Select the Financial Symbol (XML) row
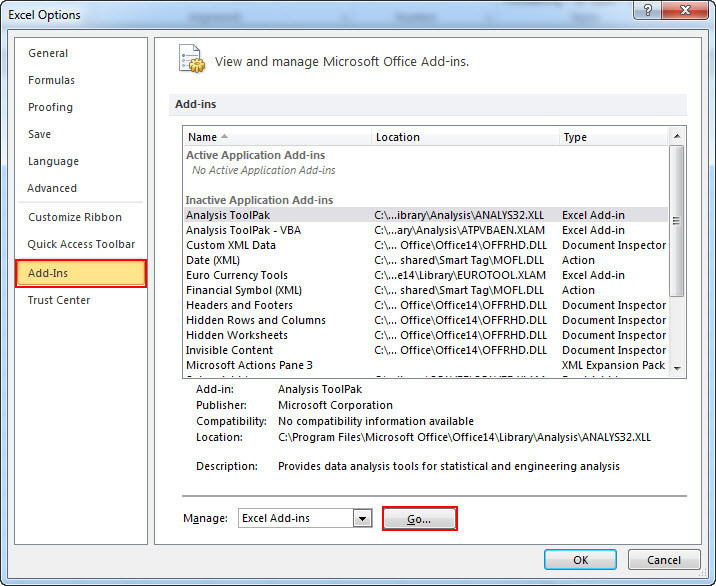 [x=426, y=290]
